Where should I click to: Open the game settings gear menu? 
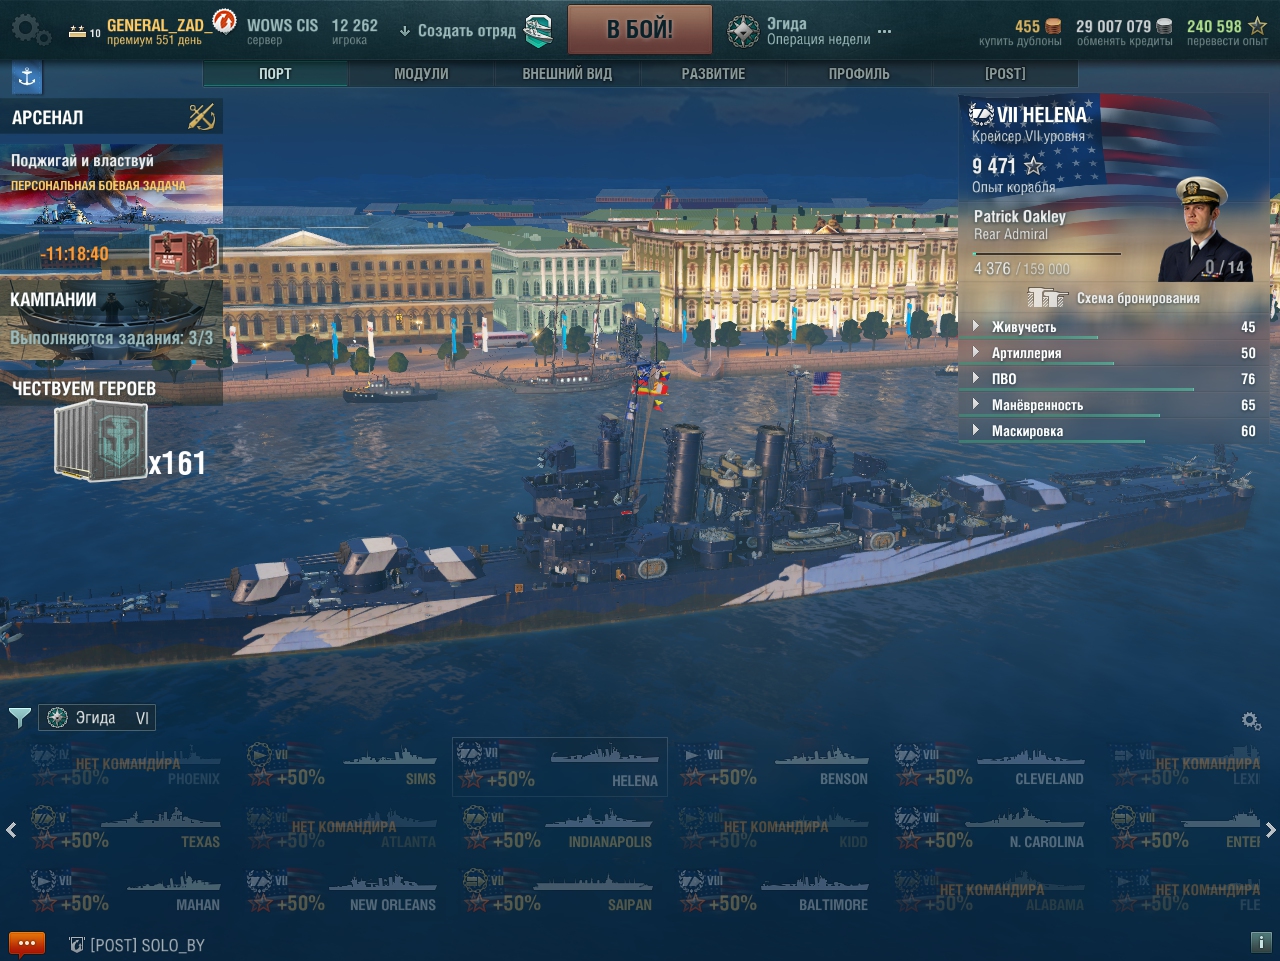(x=30, y=30)
